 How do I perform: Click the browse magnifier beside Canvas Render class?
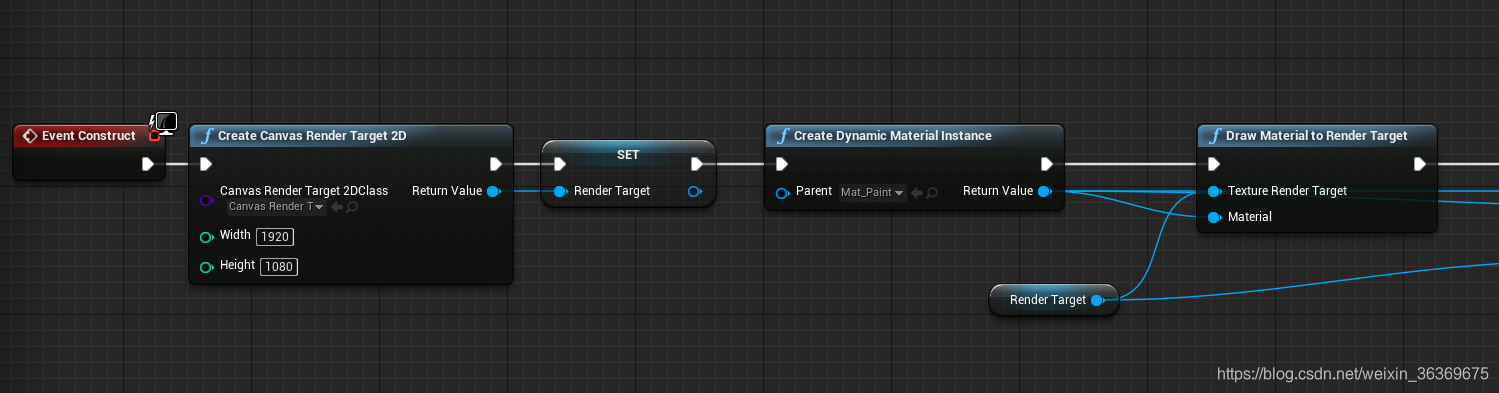(352, 207)
